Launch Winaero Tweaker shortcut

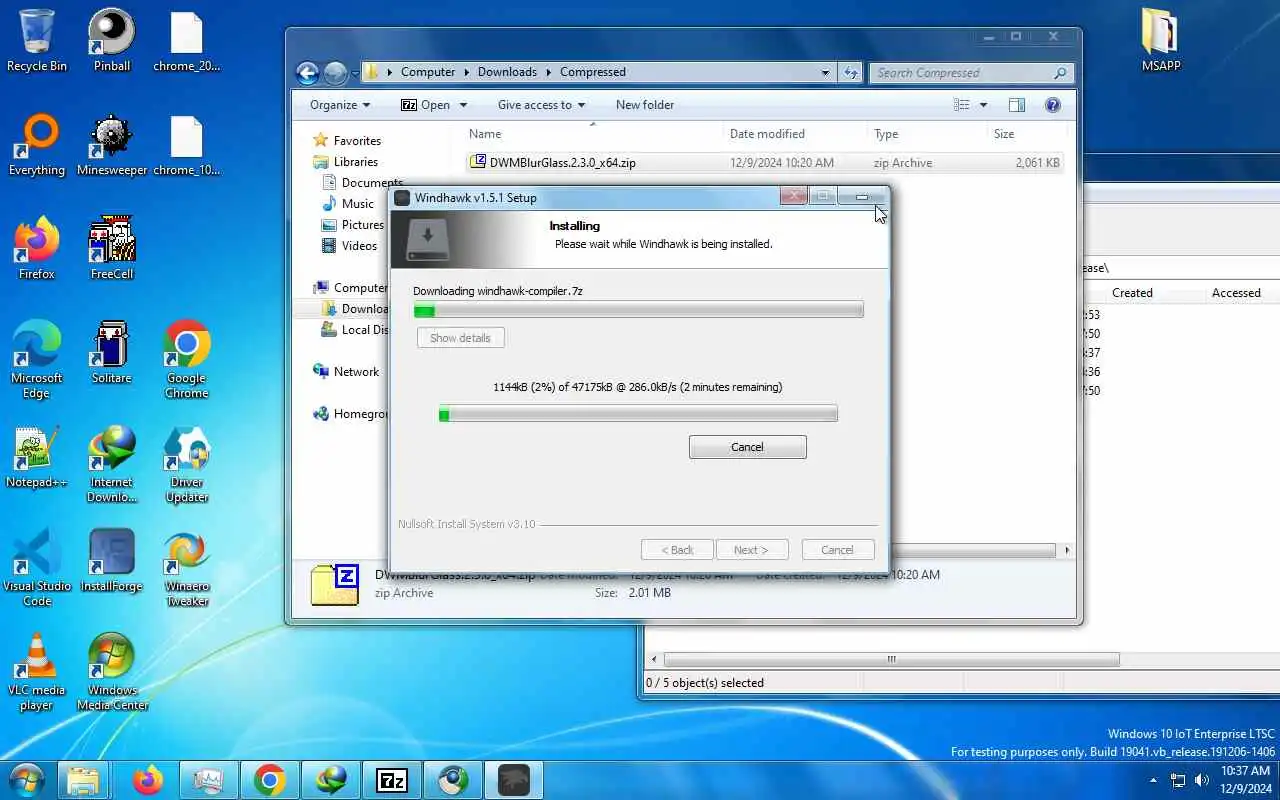(x=187, y=567)
